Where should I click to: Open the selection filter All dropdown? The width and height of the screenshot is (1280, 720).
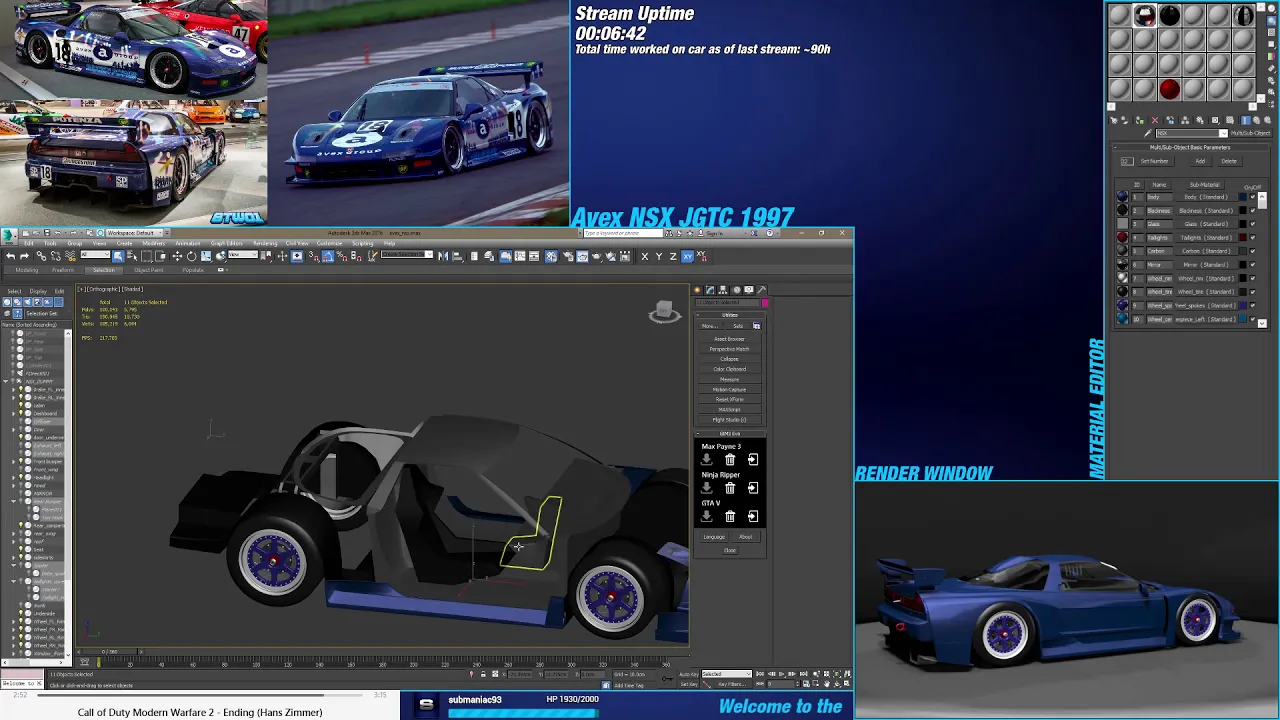[95, 255]
